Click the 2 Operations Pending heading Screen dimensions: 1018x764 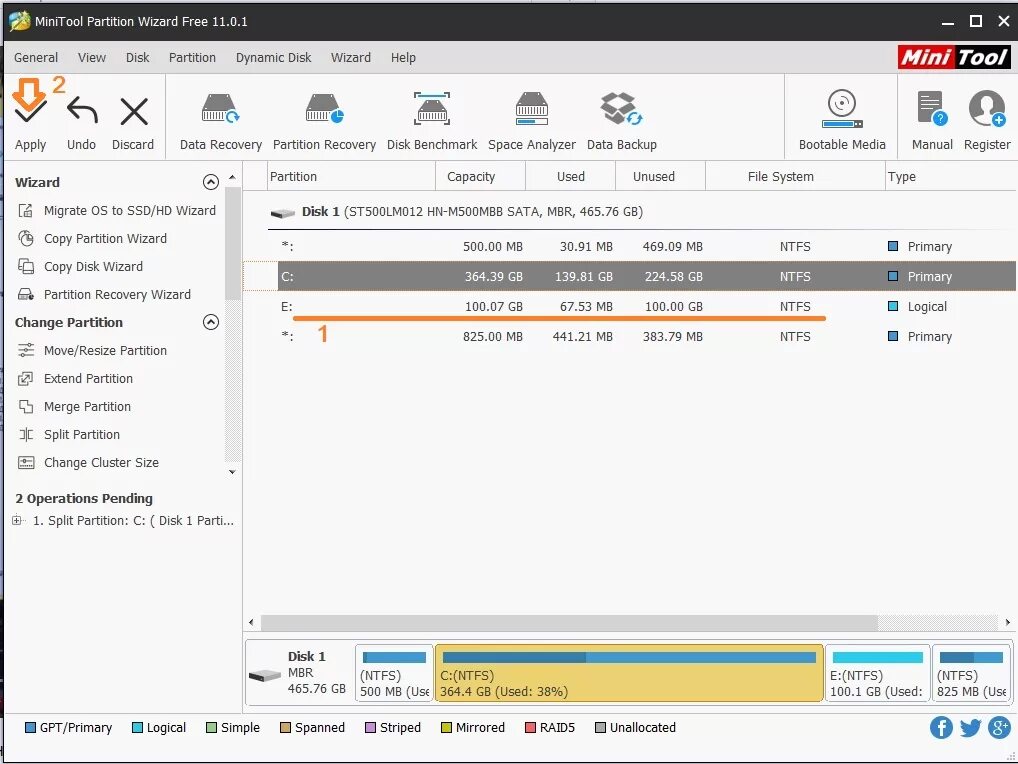[x=84, y=499]
